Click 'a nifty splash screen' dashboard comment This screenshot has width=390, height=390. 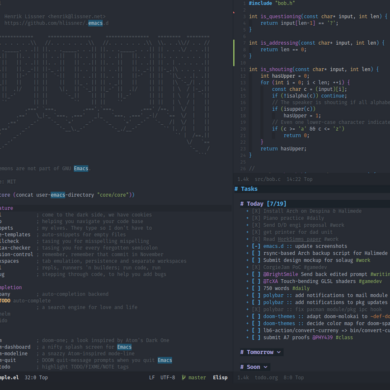click(x=84, y=347)
